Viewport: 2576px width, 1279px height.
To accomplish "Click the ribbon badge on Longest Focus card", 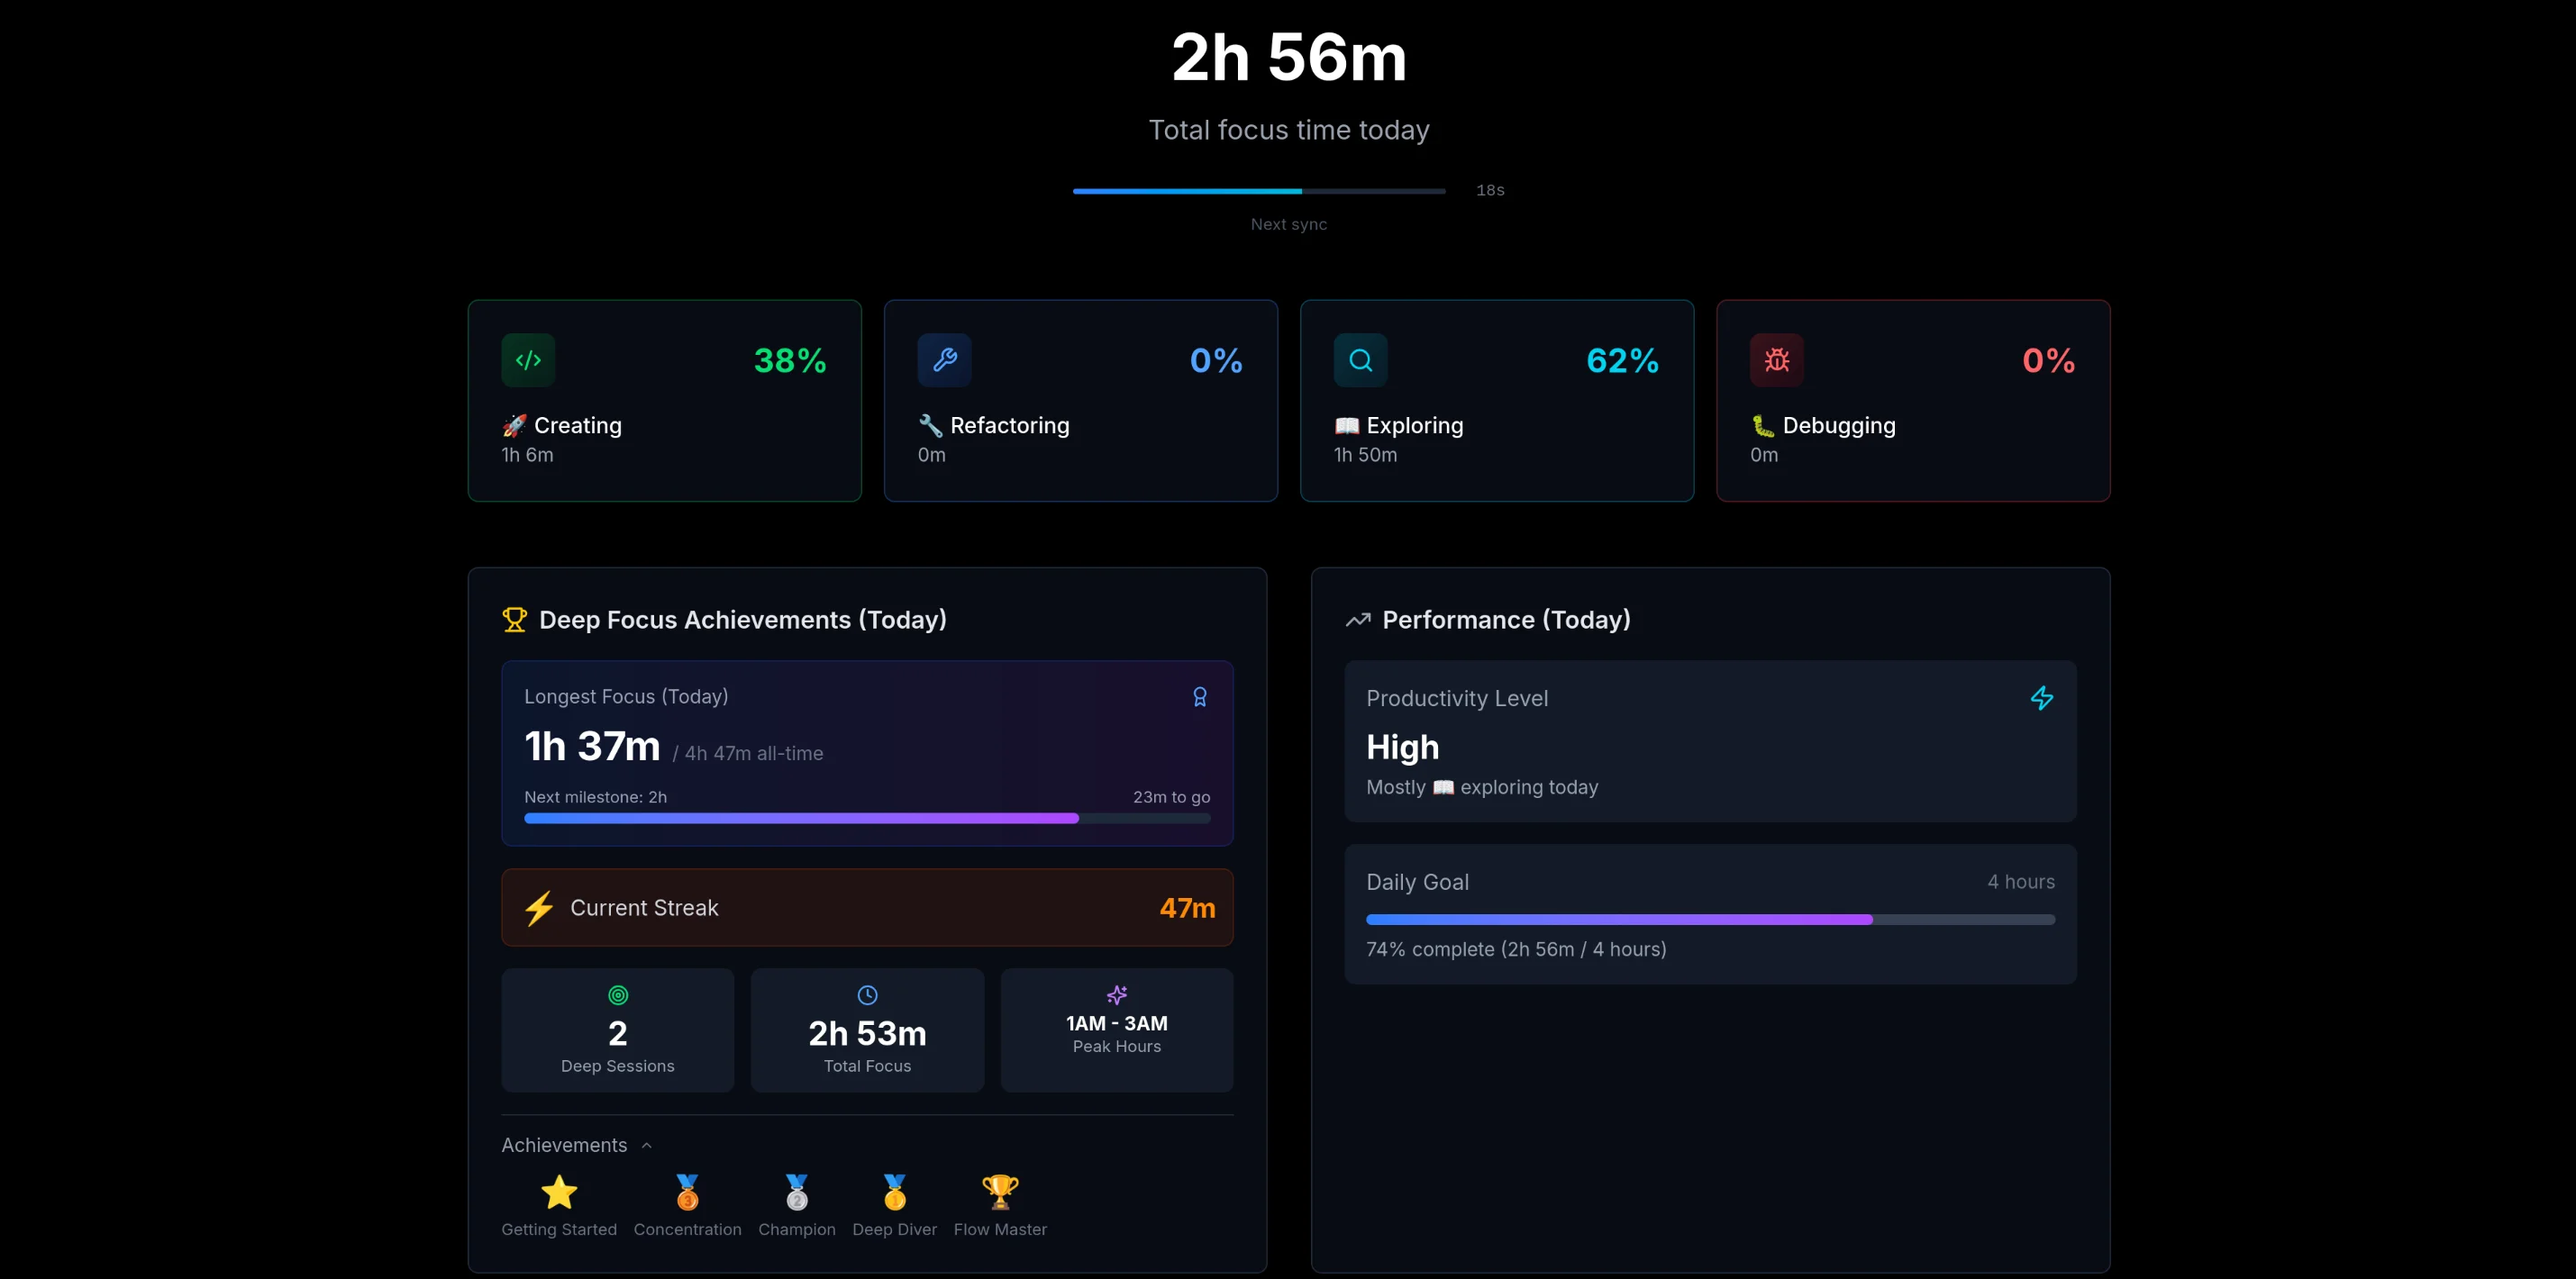I will (1199, 697).
